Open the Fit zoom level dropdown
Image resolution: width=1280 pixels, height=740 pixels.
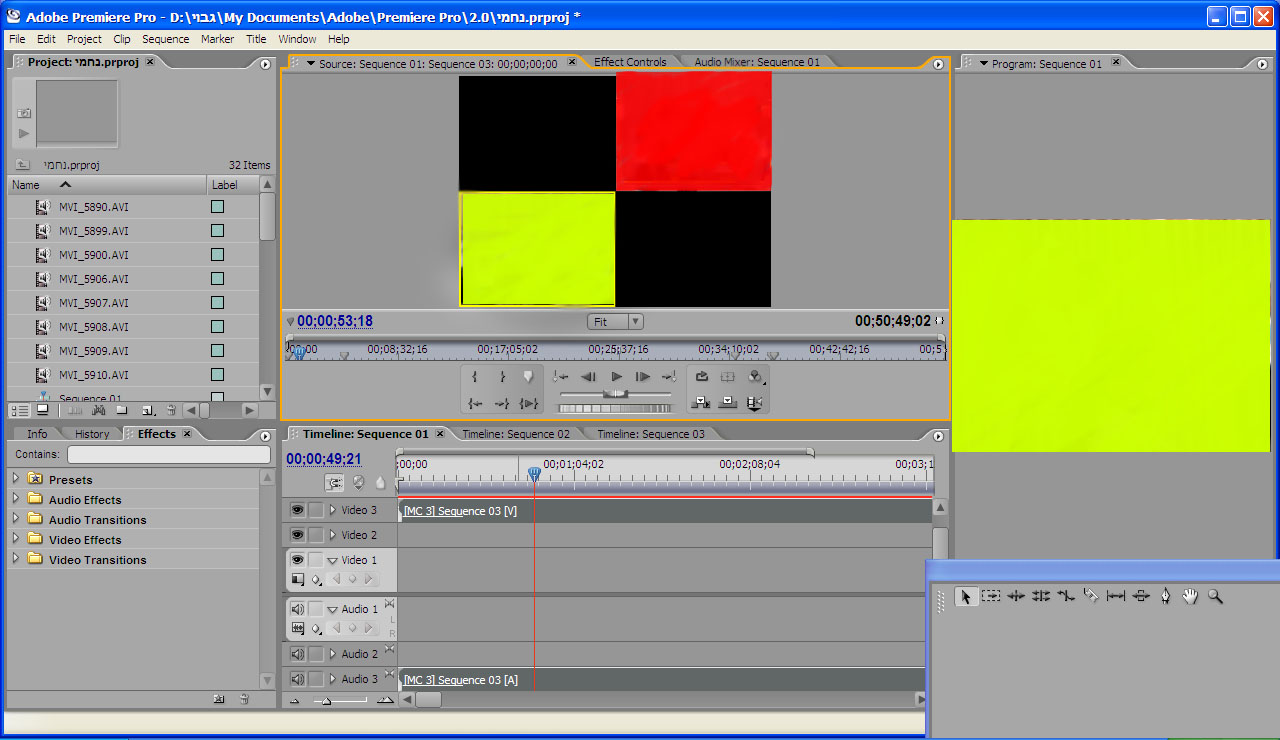(x=615, y=321)
